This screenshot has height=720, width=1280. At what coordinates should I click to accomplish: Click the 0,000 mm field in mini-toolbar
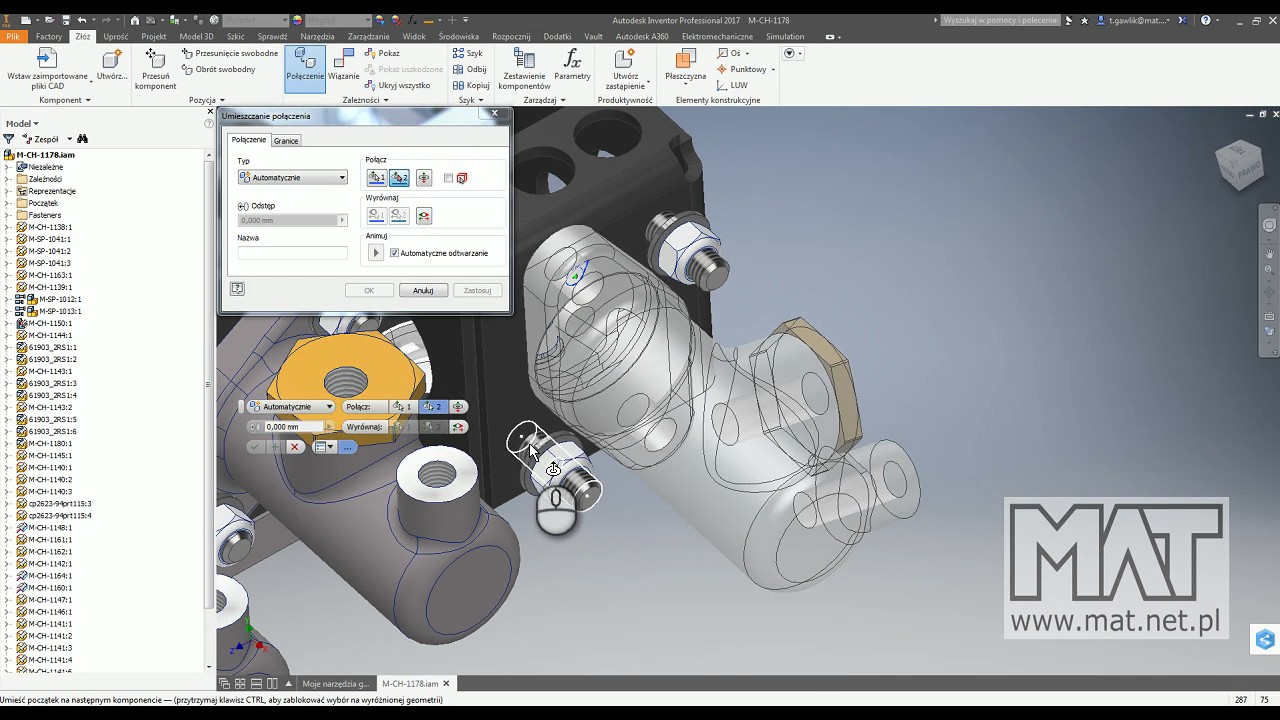click(294, 427)
